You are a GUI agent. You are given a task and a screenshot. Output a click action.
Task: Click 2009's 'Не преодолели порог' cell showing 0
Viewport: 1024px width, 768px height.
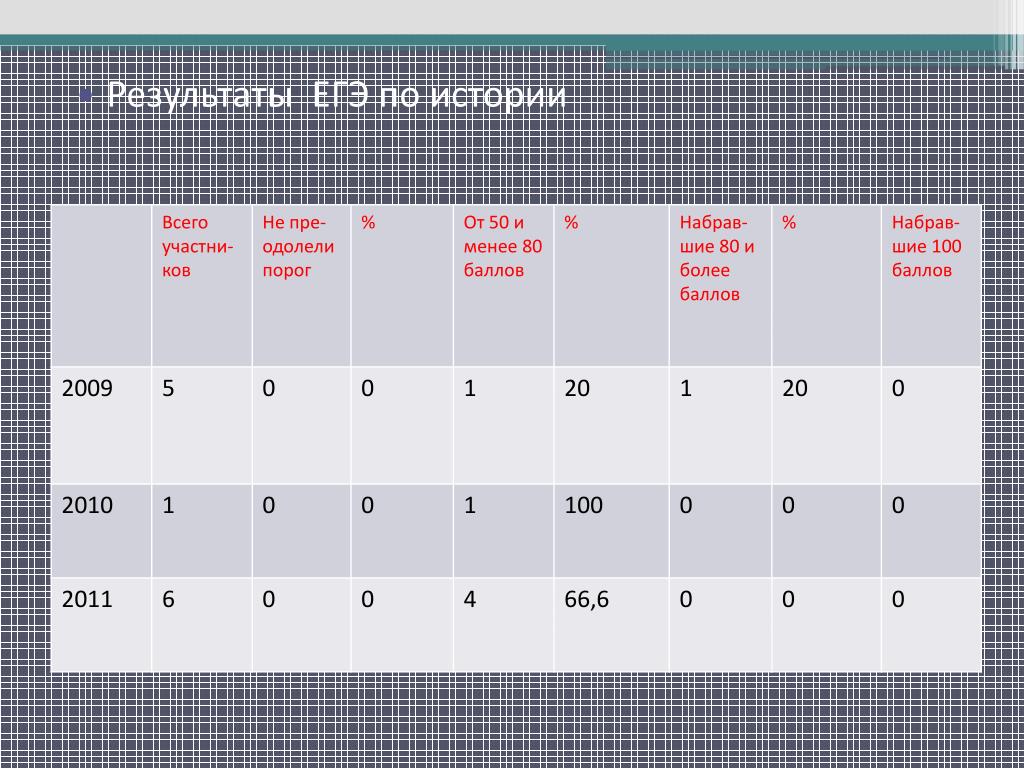[302, 425]
